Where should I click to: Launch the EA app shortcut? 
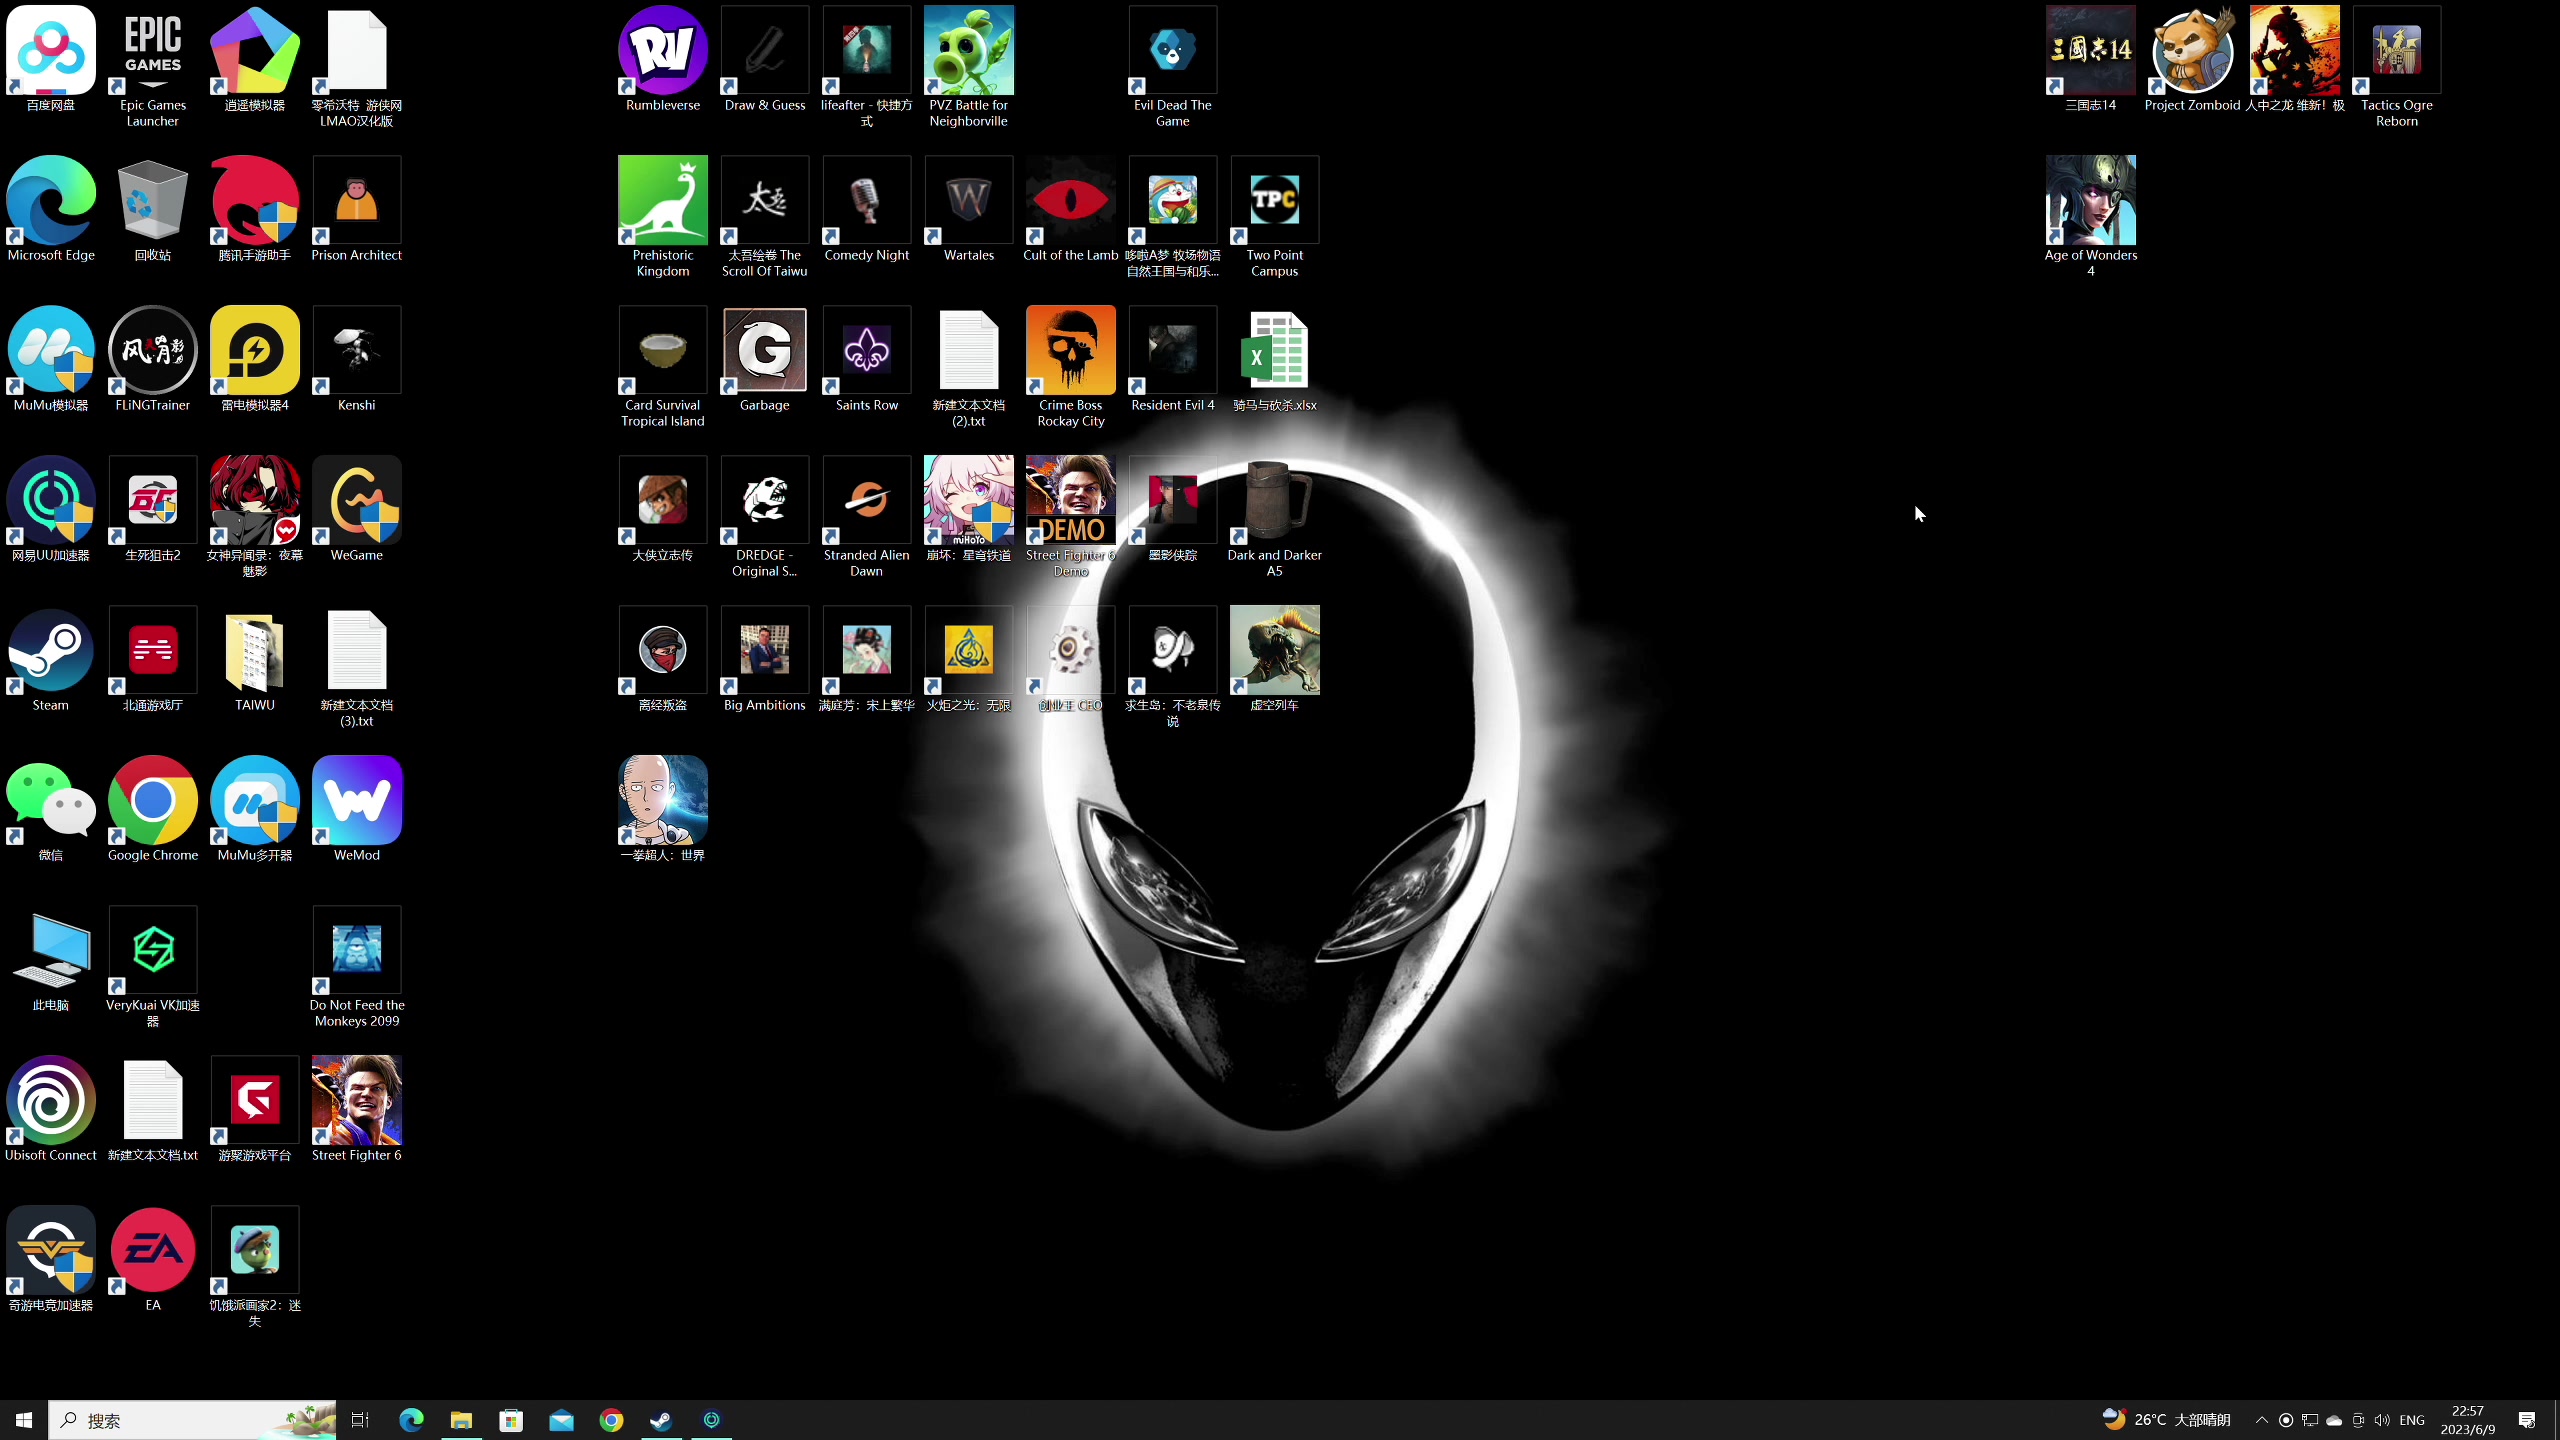click(153, 1260)
